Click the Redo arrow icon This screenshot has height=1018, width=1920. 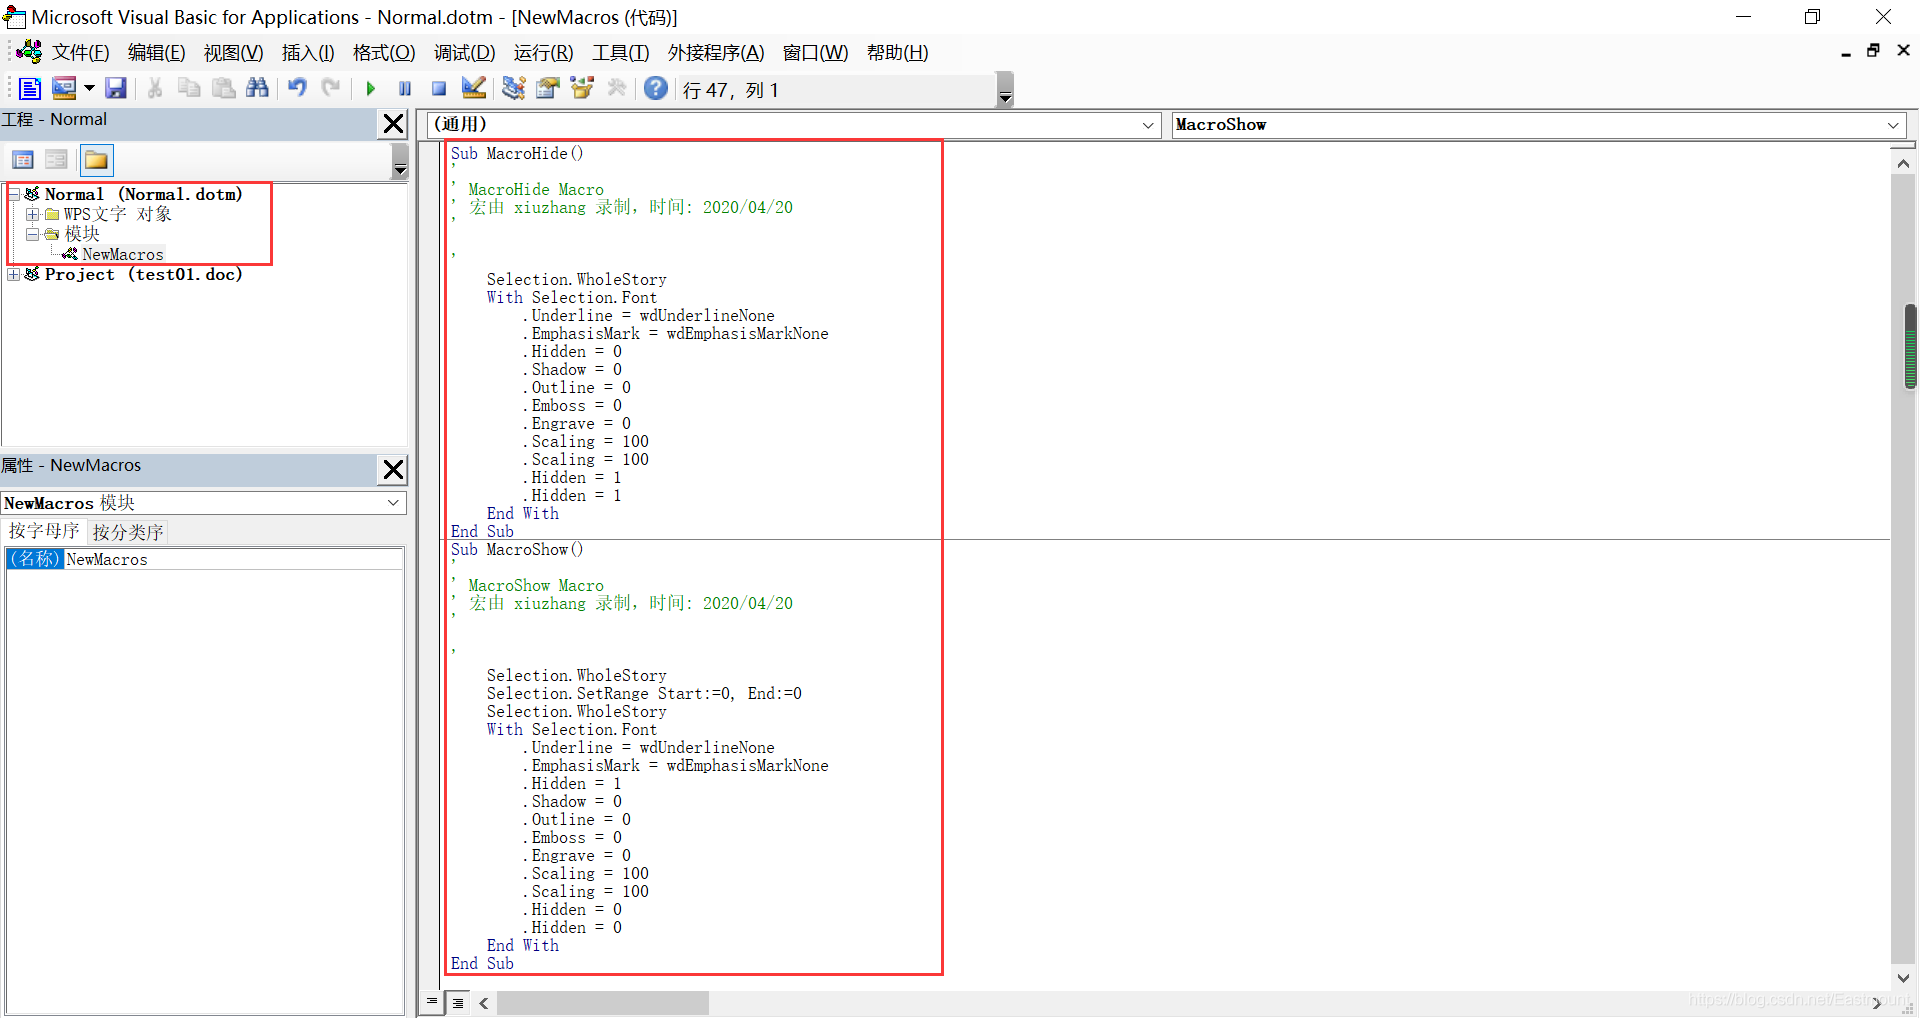pos(331,89)
